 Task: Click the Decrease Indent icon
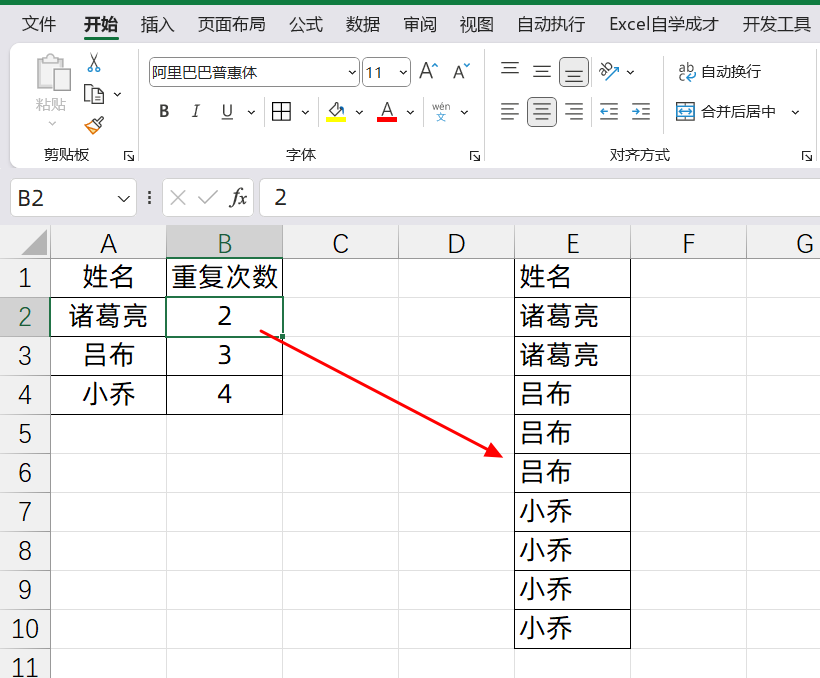click(x=608, y=111)
